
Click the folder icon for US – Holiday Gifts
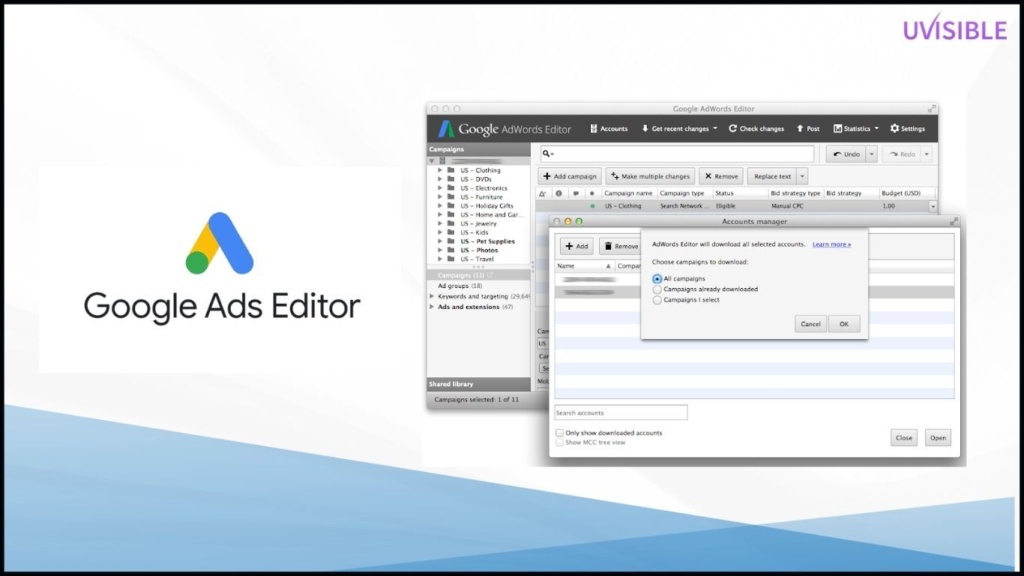451,206
